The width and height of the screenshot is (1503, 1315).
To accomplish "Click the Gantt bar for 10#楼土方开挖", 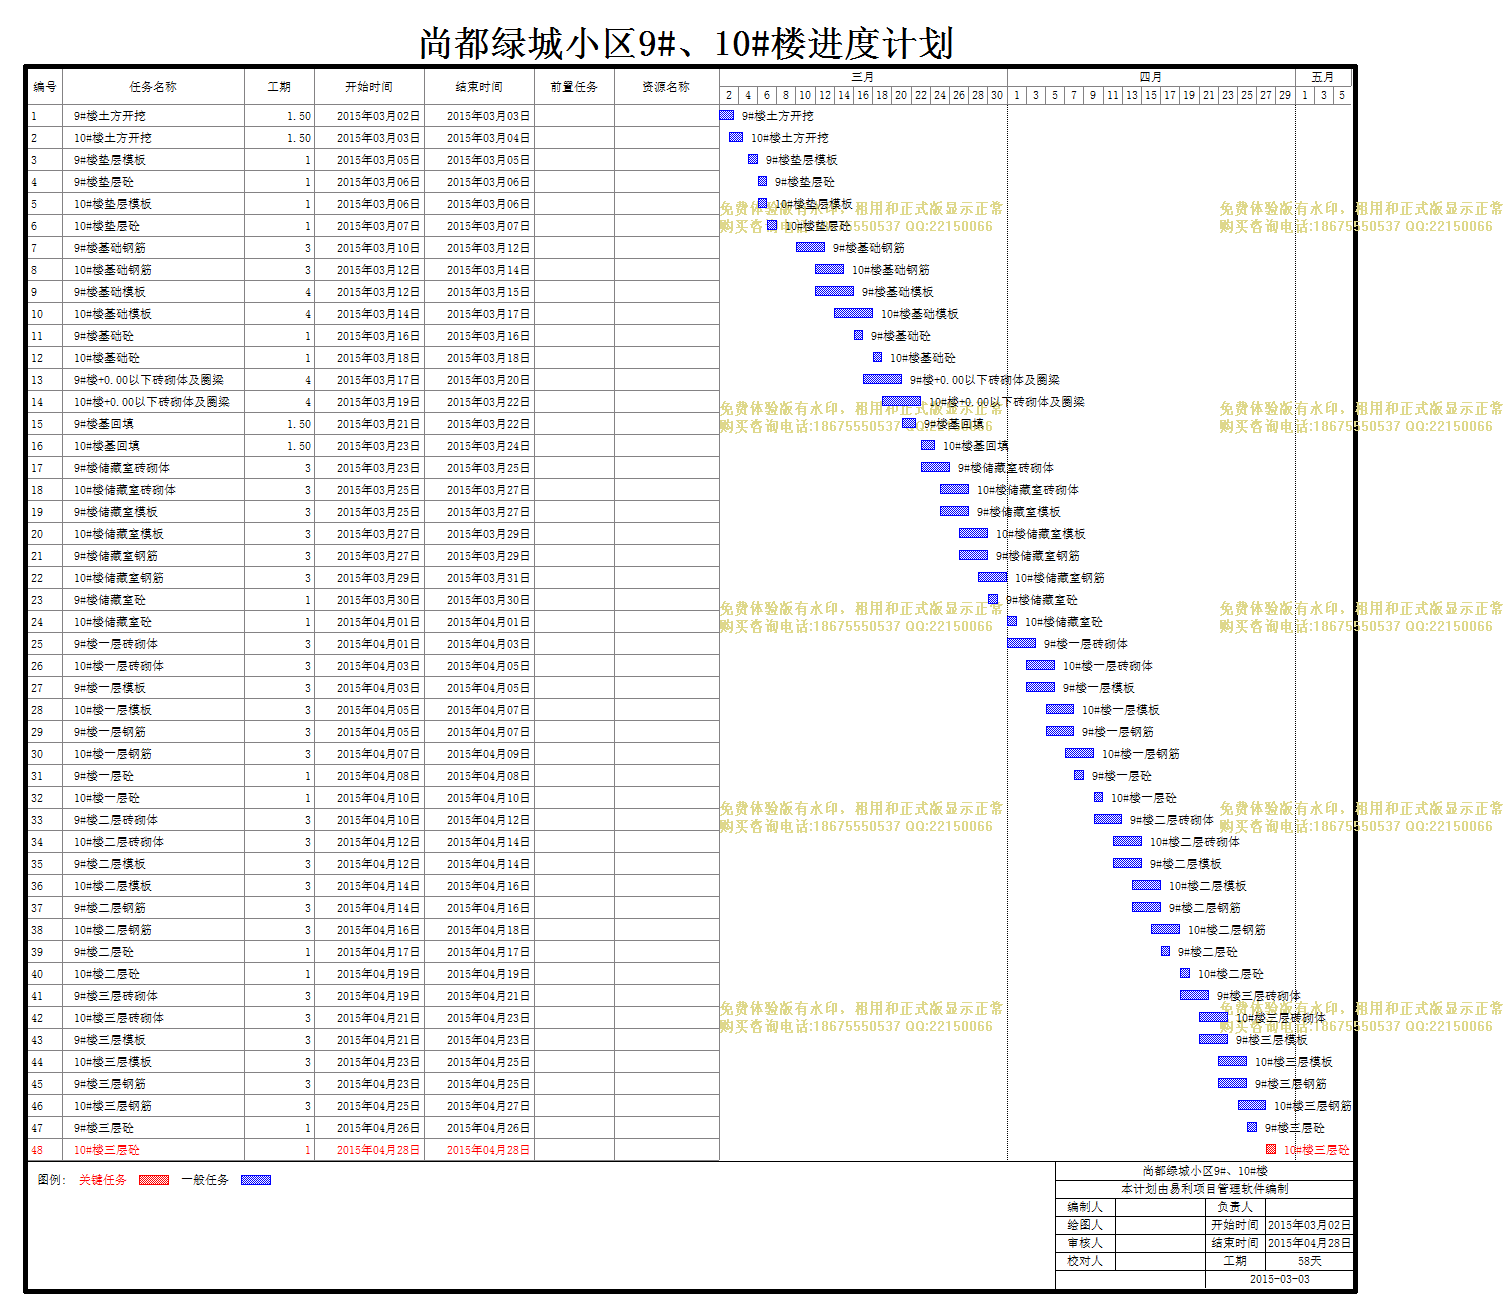I will (x=736, y=137).
